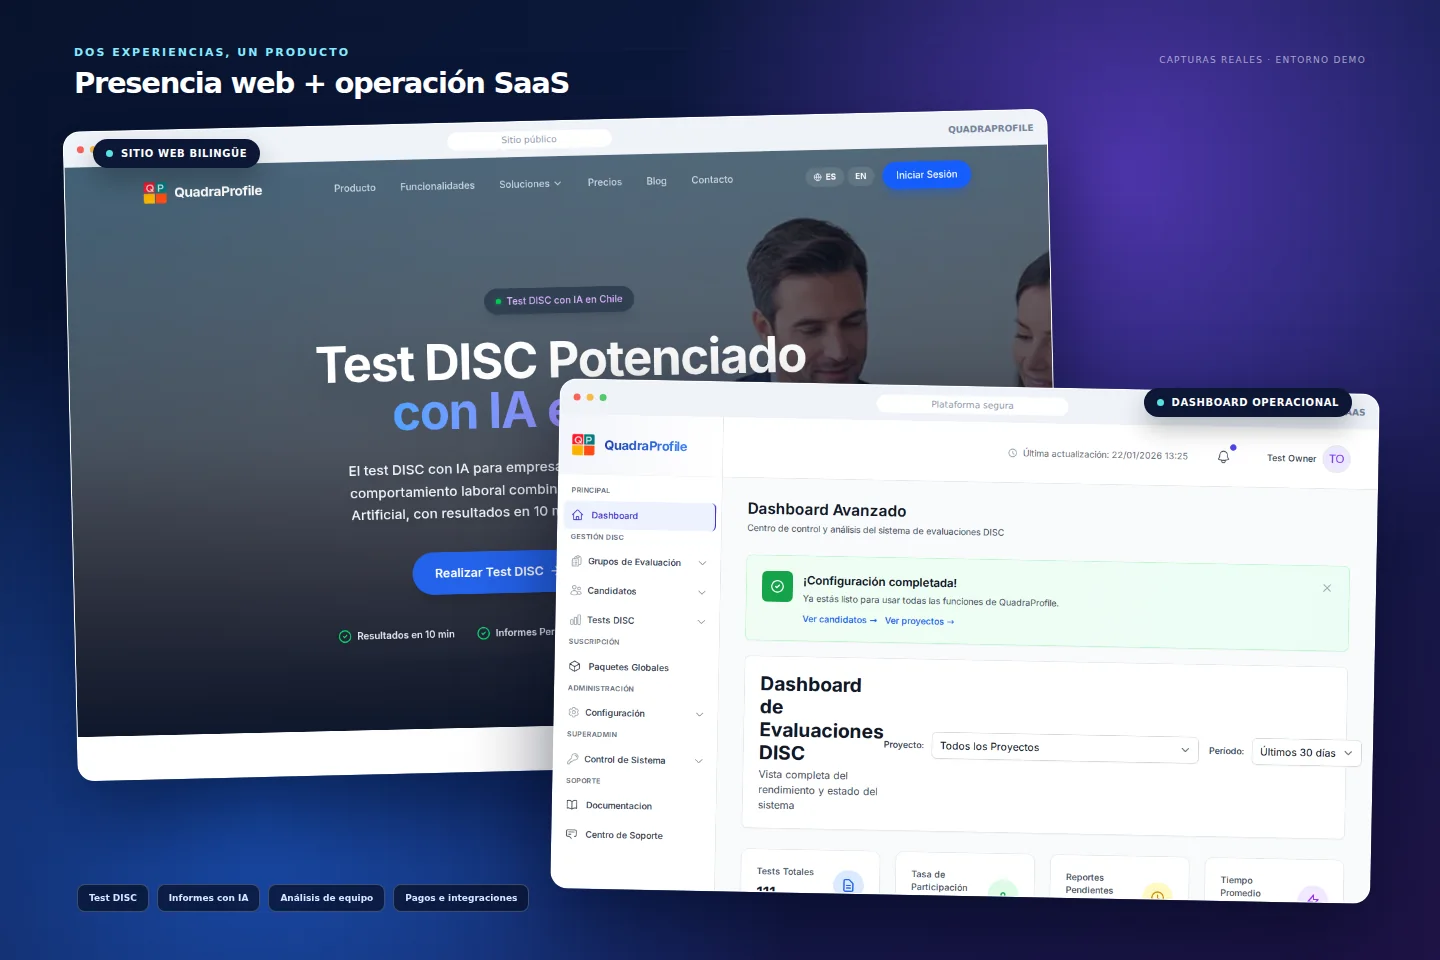This screenshot has width=1440, height=960.
Task: Click the Tests DISC chart icon
Action: (x=575, y=620)
